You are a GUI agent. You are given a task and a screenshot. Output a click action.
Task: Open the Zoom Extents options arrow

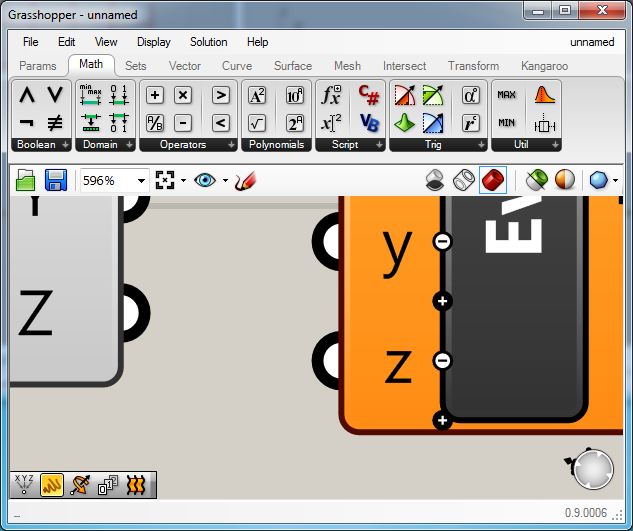click(184, 180)
